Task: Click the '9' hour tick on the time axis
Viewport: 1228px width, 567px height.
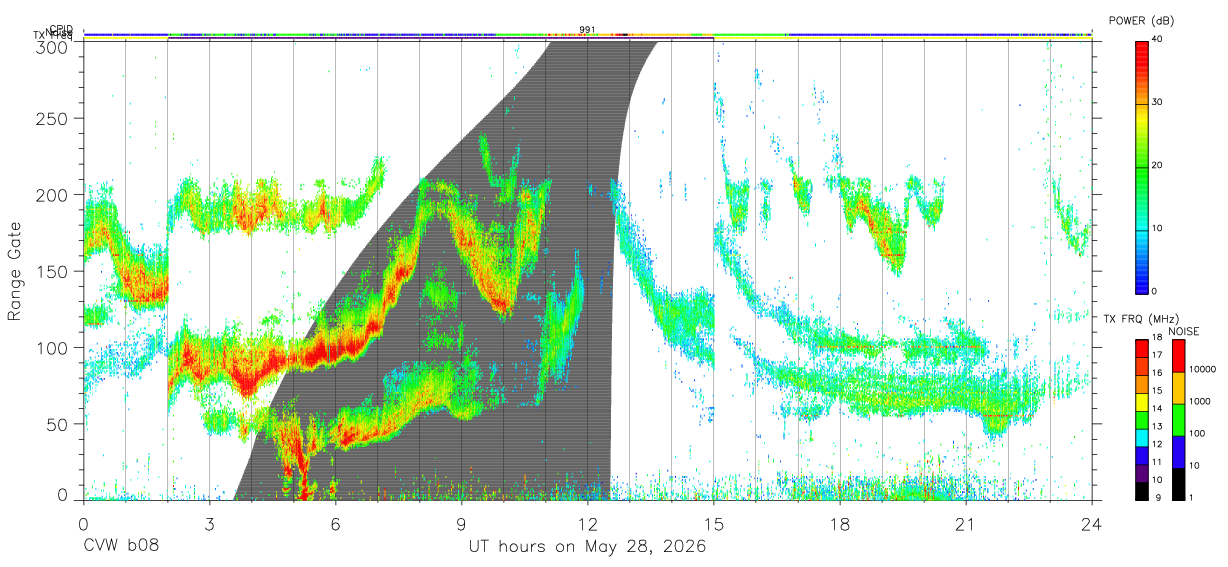Action: [461, 523]
